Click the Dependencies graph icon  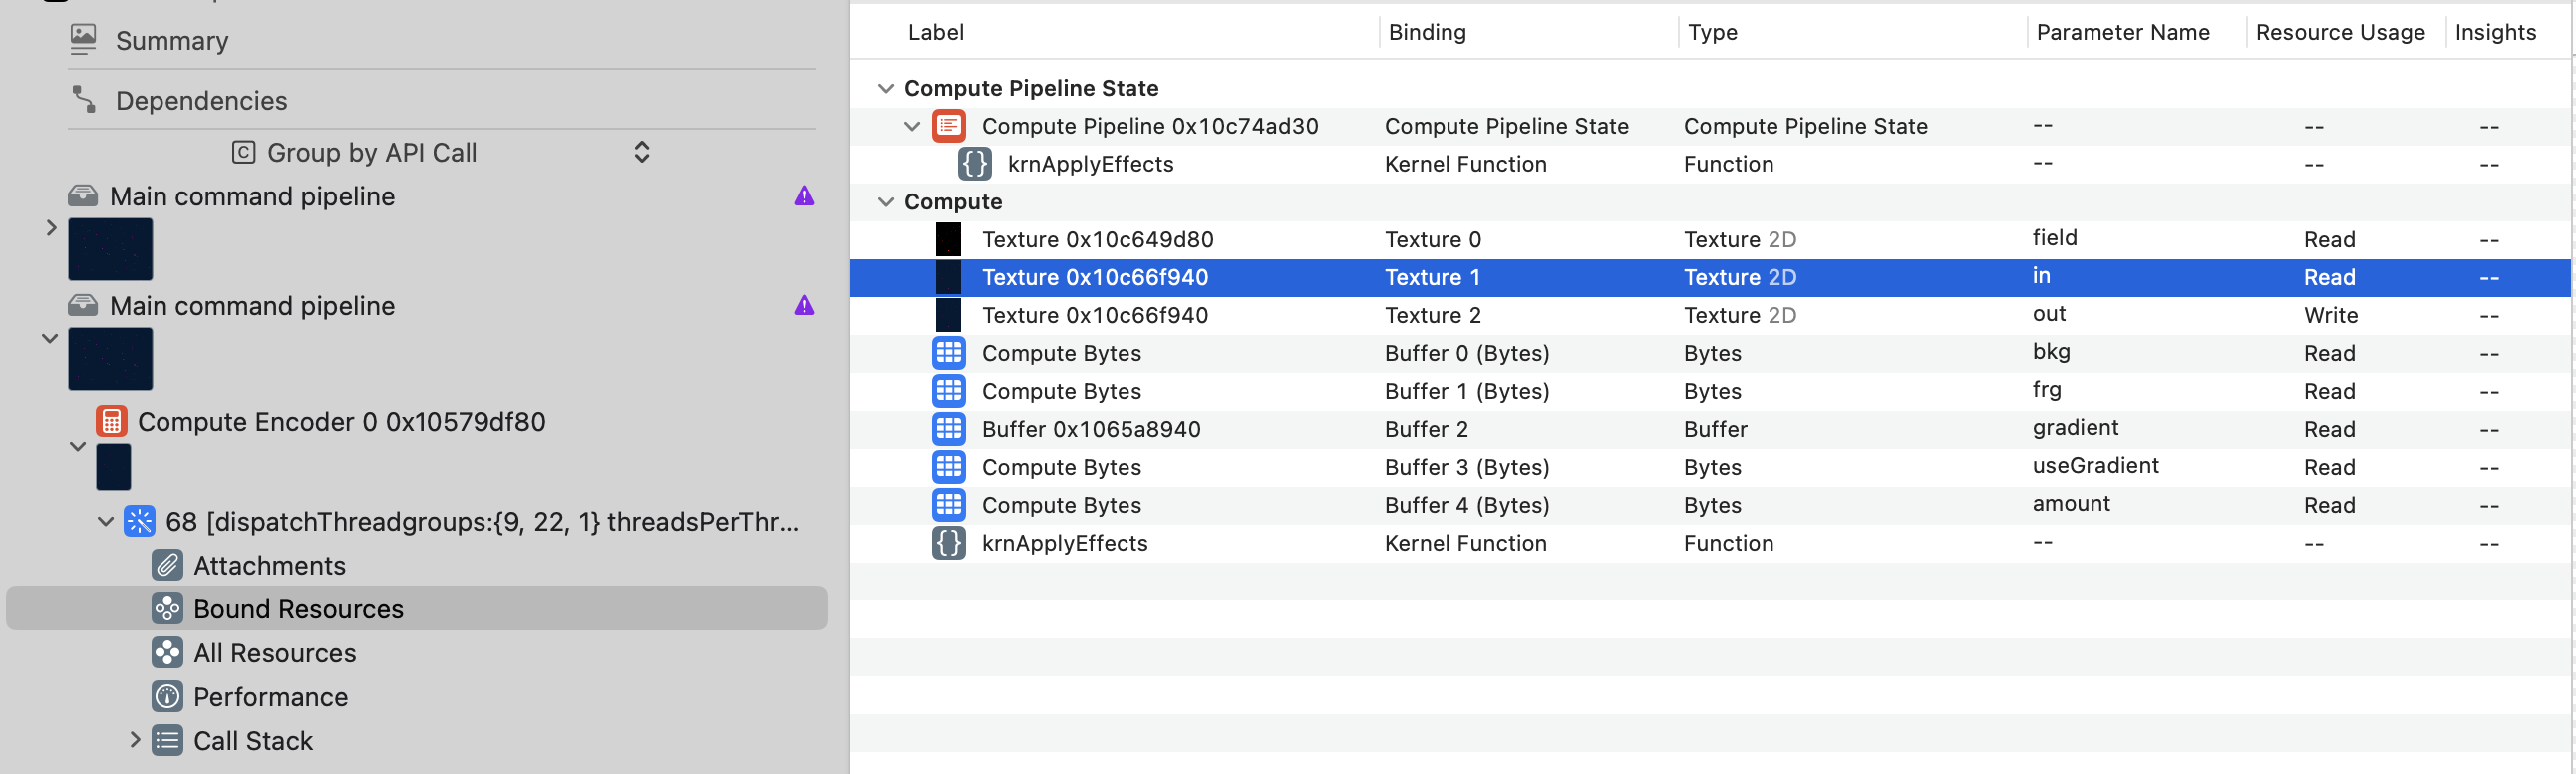(83, 100)
